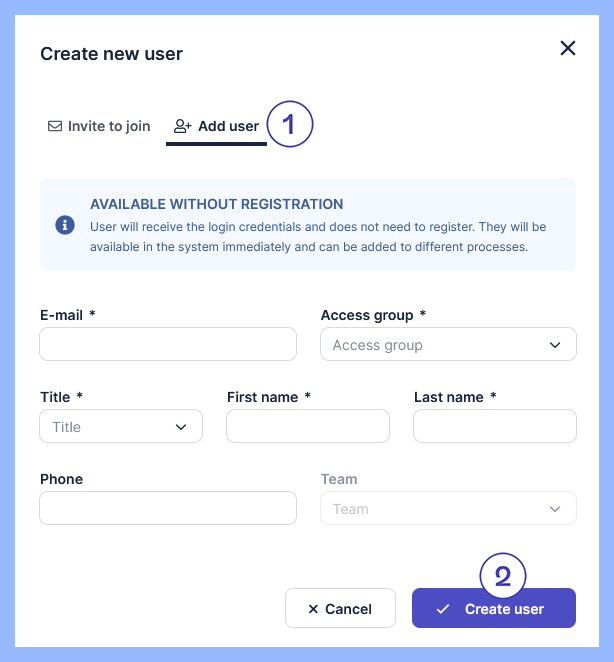Open the Team dropdown
Viewport: 614px width, 662px height.
448,509
